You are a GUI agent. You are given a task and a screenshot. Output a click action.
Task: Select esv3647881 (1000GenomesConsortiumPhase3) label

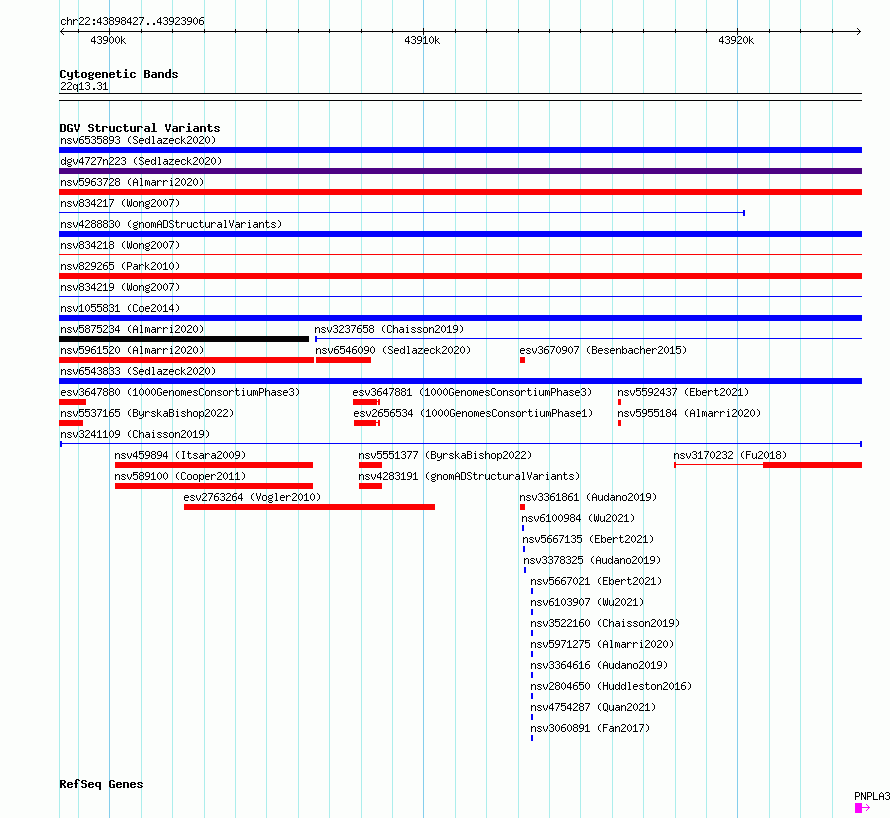[x=472, y=392]
